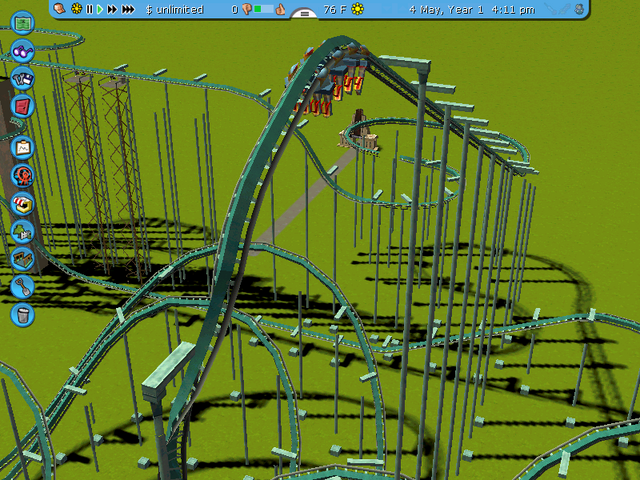640x480 pixels.
Task: Click the time-of-day sun icon beside pause
Action: coord(76,9)
